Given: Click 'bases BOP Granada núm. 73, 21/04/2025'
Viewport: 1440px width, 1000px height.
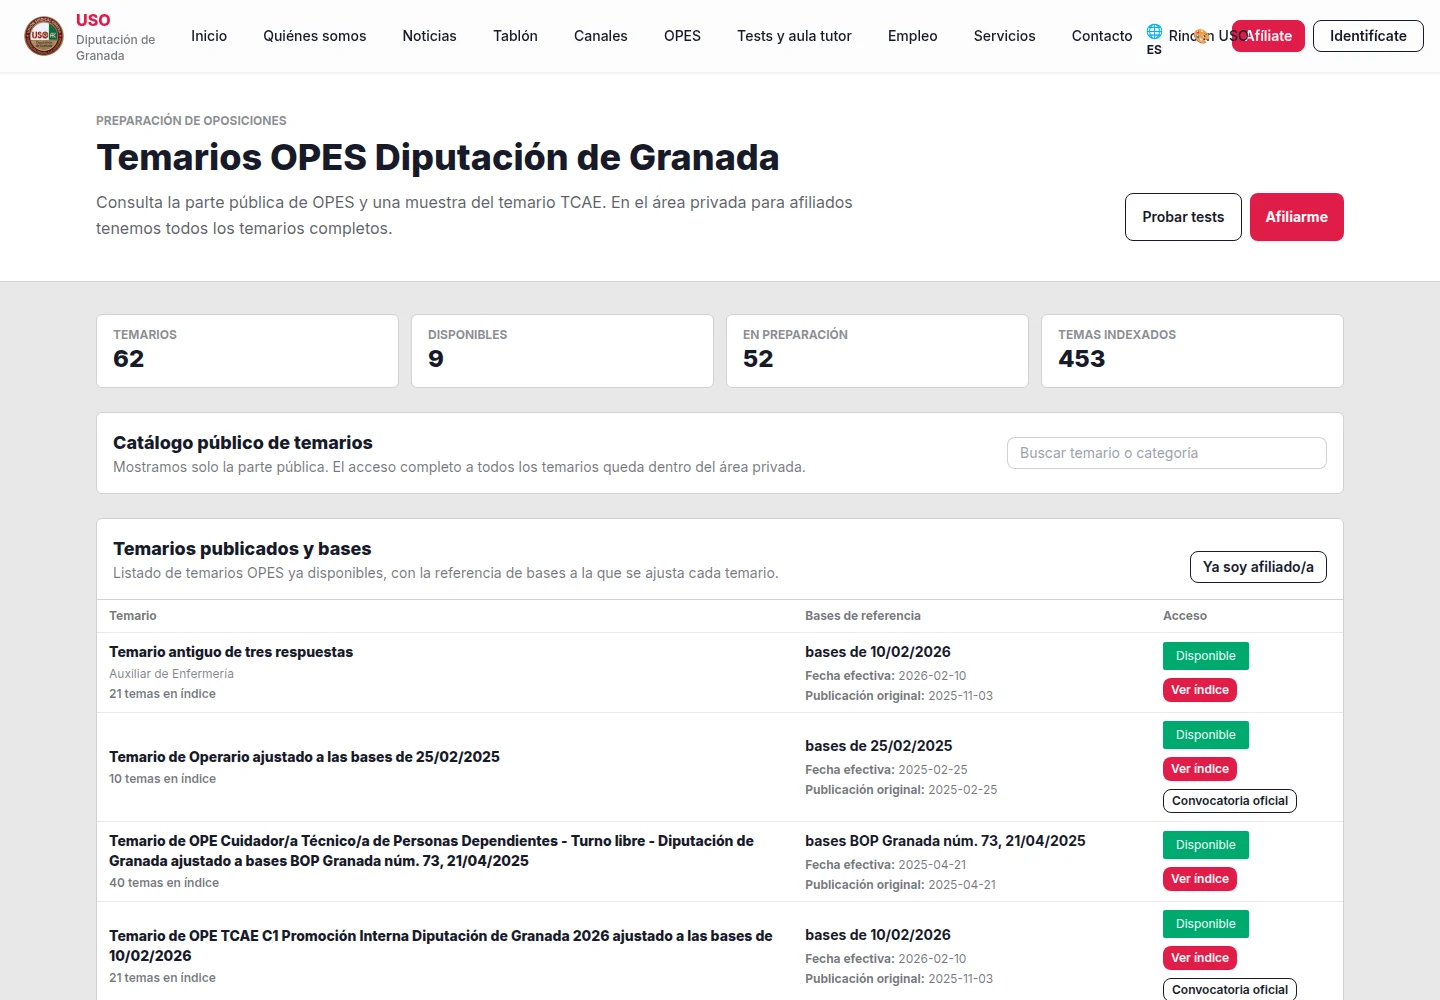Looking at the screenshot, I should [945, 841].
